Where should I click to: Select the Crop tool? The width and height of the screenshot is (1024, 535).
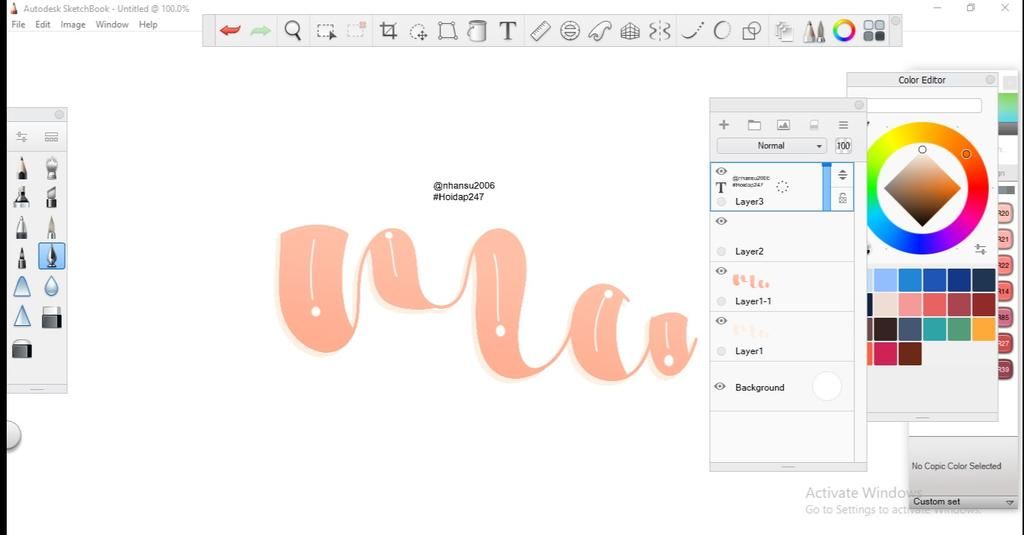point(388,31)
